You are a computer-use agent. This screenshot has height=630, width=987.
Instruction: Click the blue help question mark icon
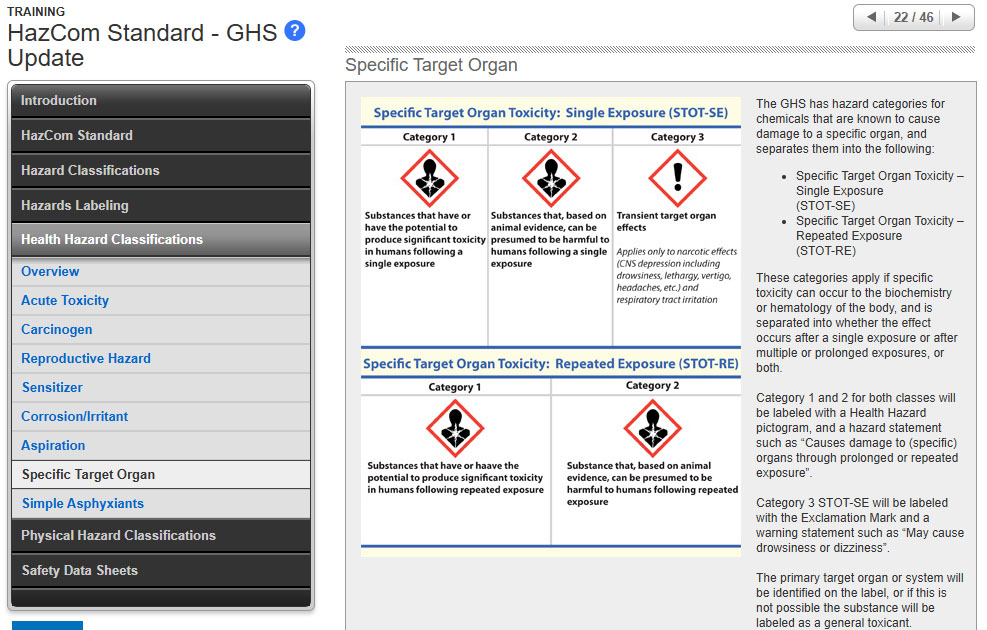pos(295,31)
